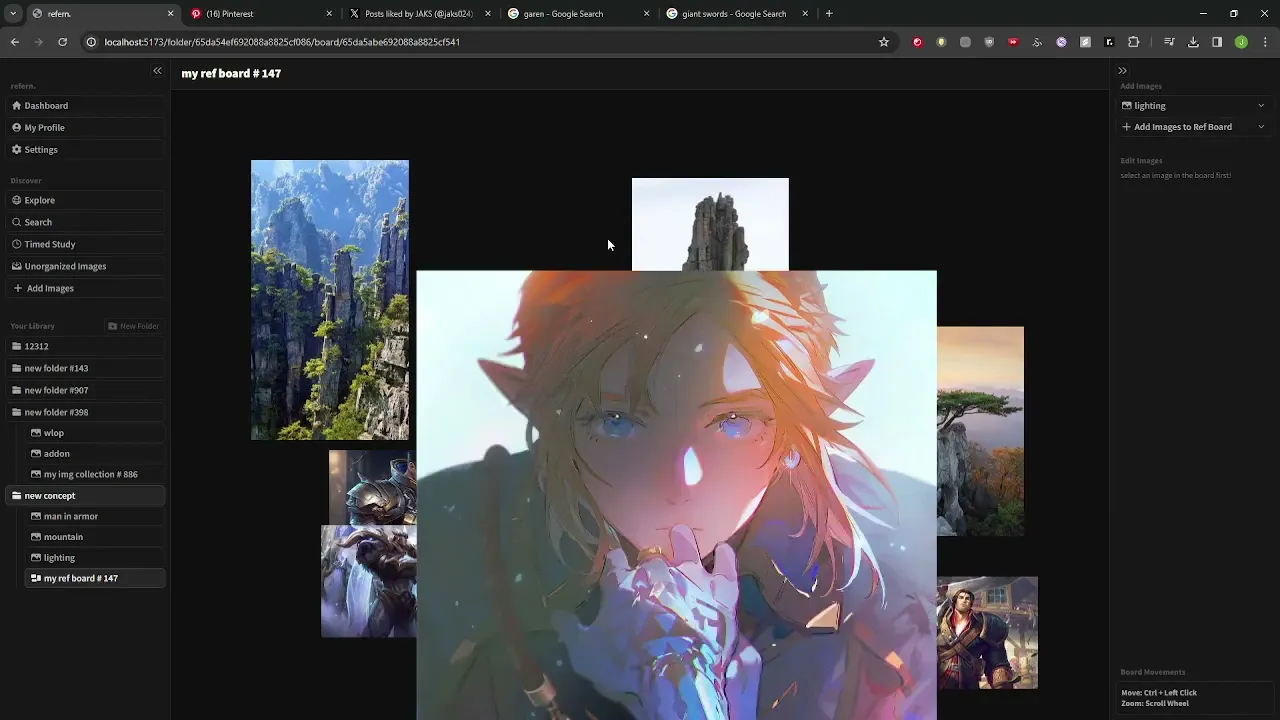Expand Add Images to Ref Board dropdown
Image resolution: width=1280 pixels, height=720 pixels.
pyautogui.click(x=1194, y=127)
